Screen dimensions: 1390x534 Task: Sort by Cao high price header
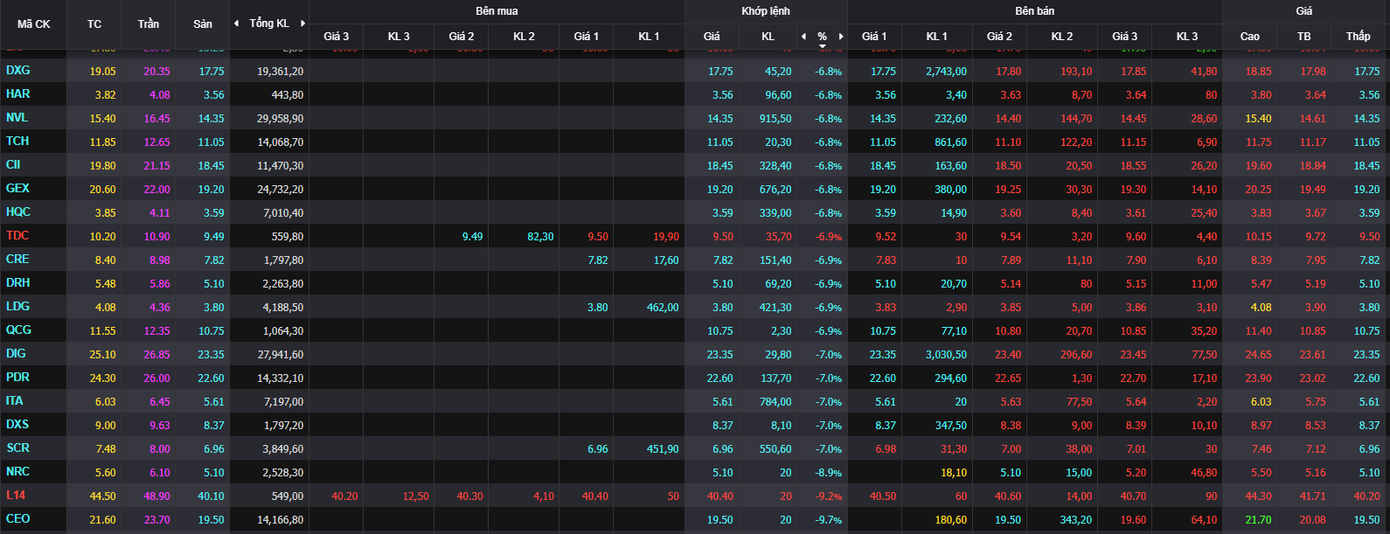1250,36
